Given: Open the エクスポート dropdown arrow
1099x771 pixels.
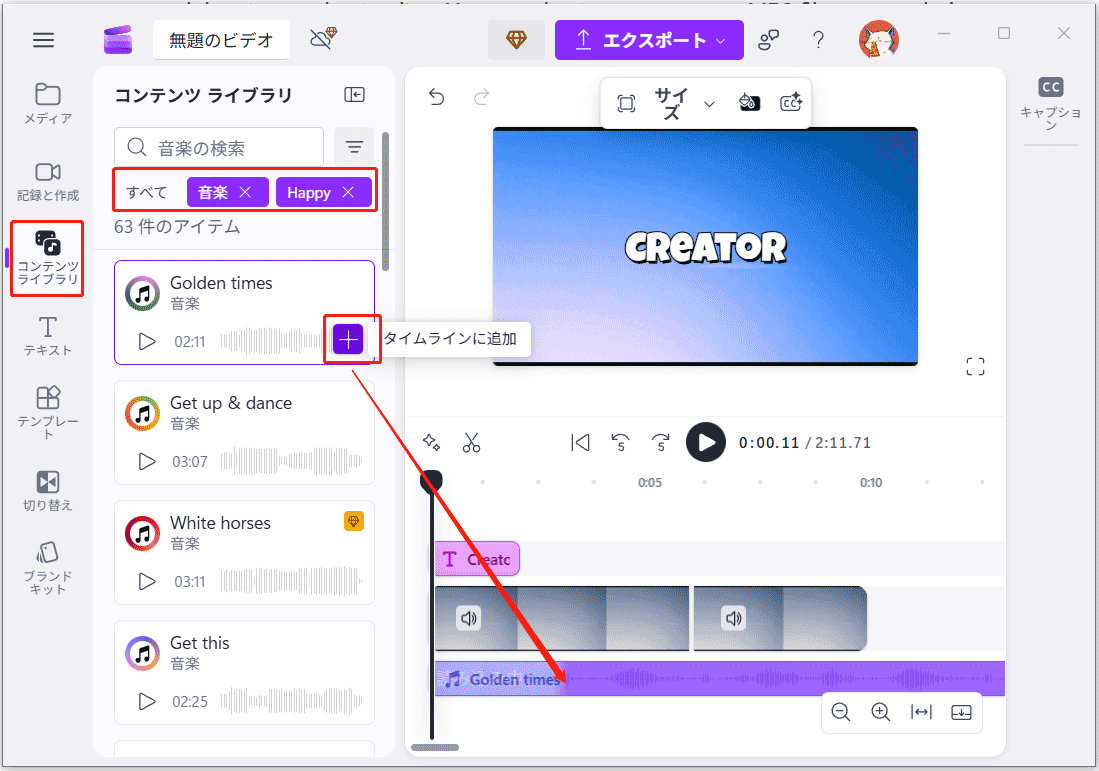Looking at the screenshot, I should [719, 40].
